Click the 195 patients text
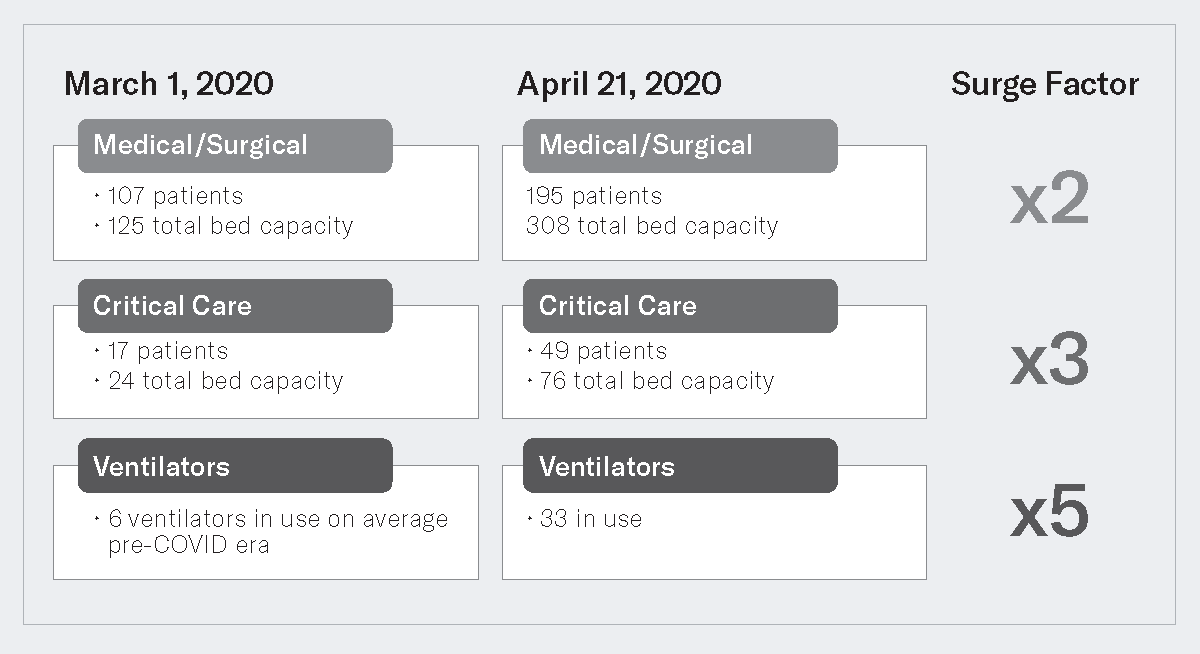 point(594,196)
